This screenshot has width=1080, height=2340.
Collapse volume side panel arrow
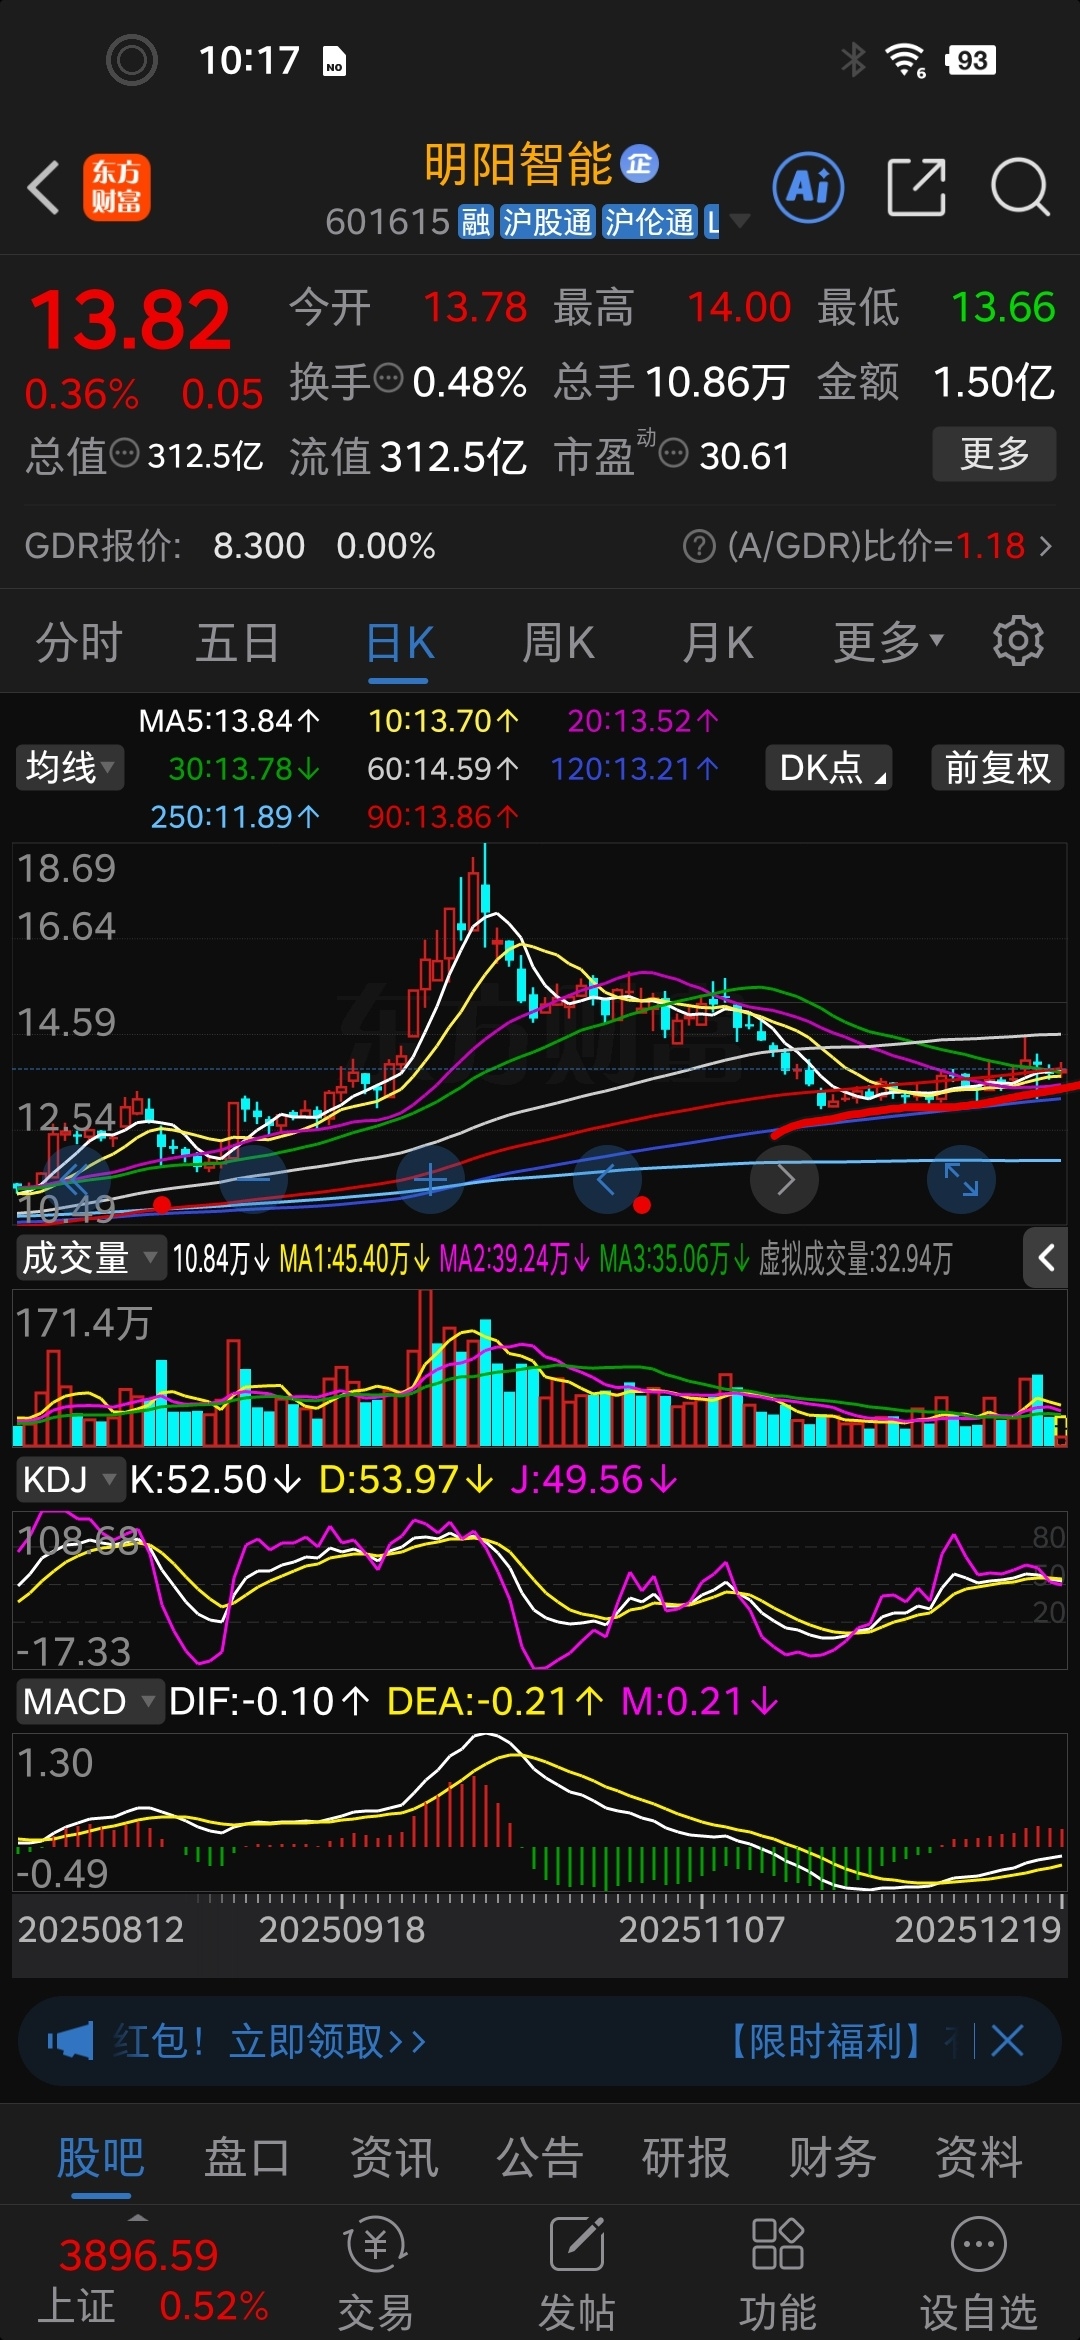[x=1046, y=1258]
